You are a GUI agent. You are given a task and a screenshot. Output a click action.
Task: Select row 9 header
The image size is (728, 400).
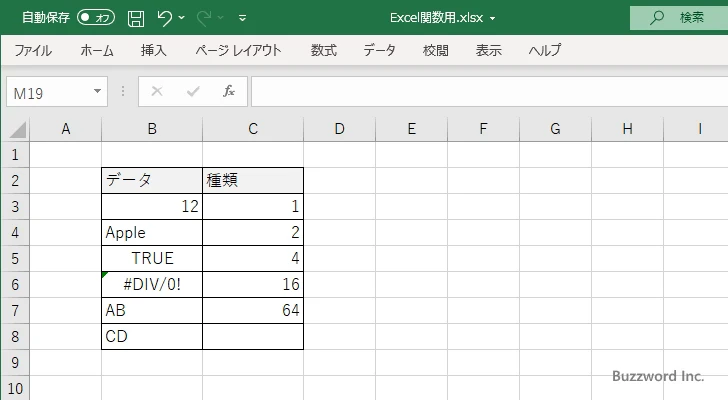(15, 362)
